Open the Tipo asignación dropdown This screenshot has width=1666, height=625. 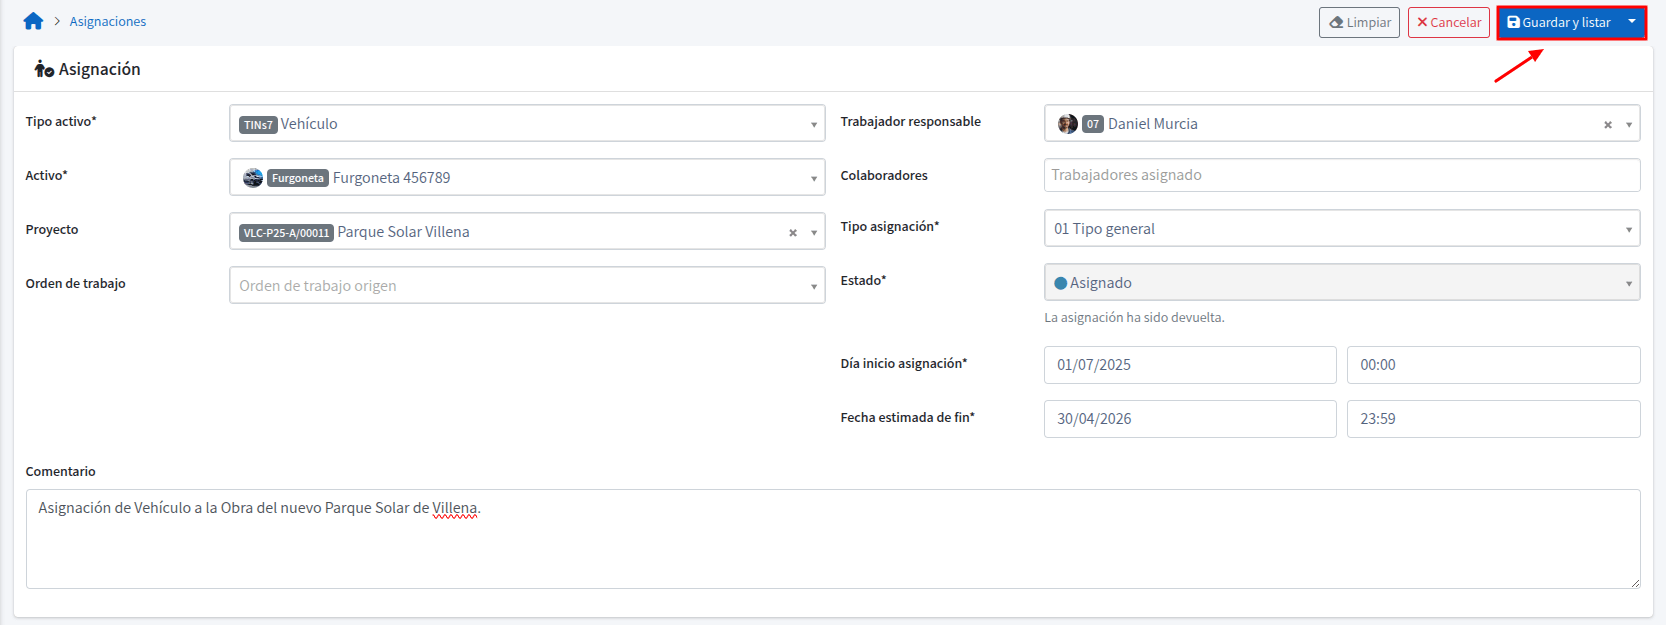(1342, 228)
